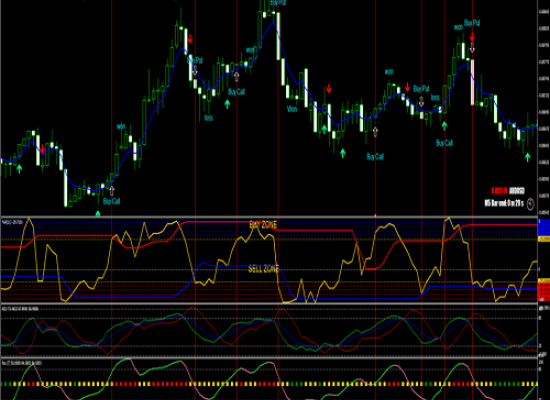This screenshot has height=400, width=550.
Task: Click the green up arrow left of the middle Buy Call
Action: pyautogui.click(x=227, y=104)
